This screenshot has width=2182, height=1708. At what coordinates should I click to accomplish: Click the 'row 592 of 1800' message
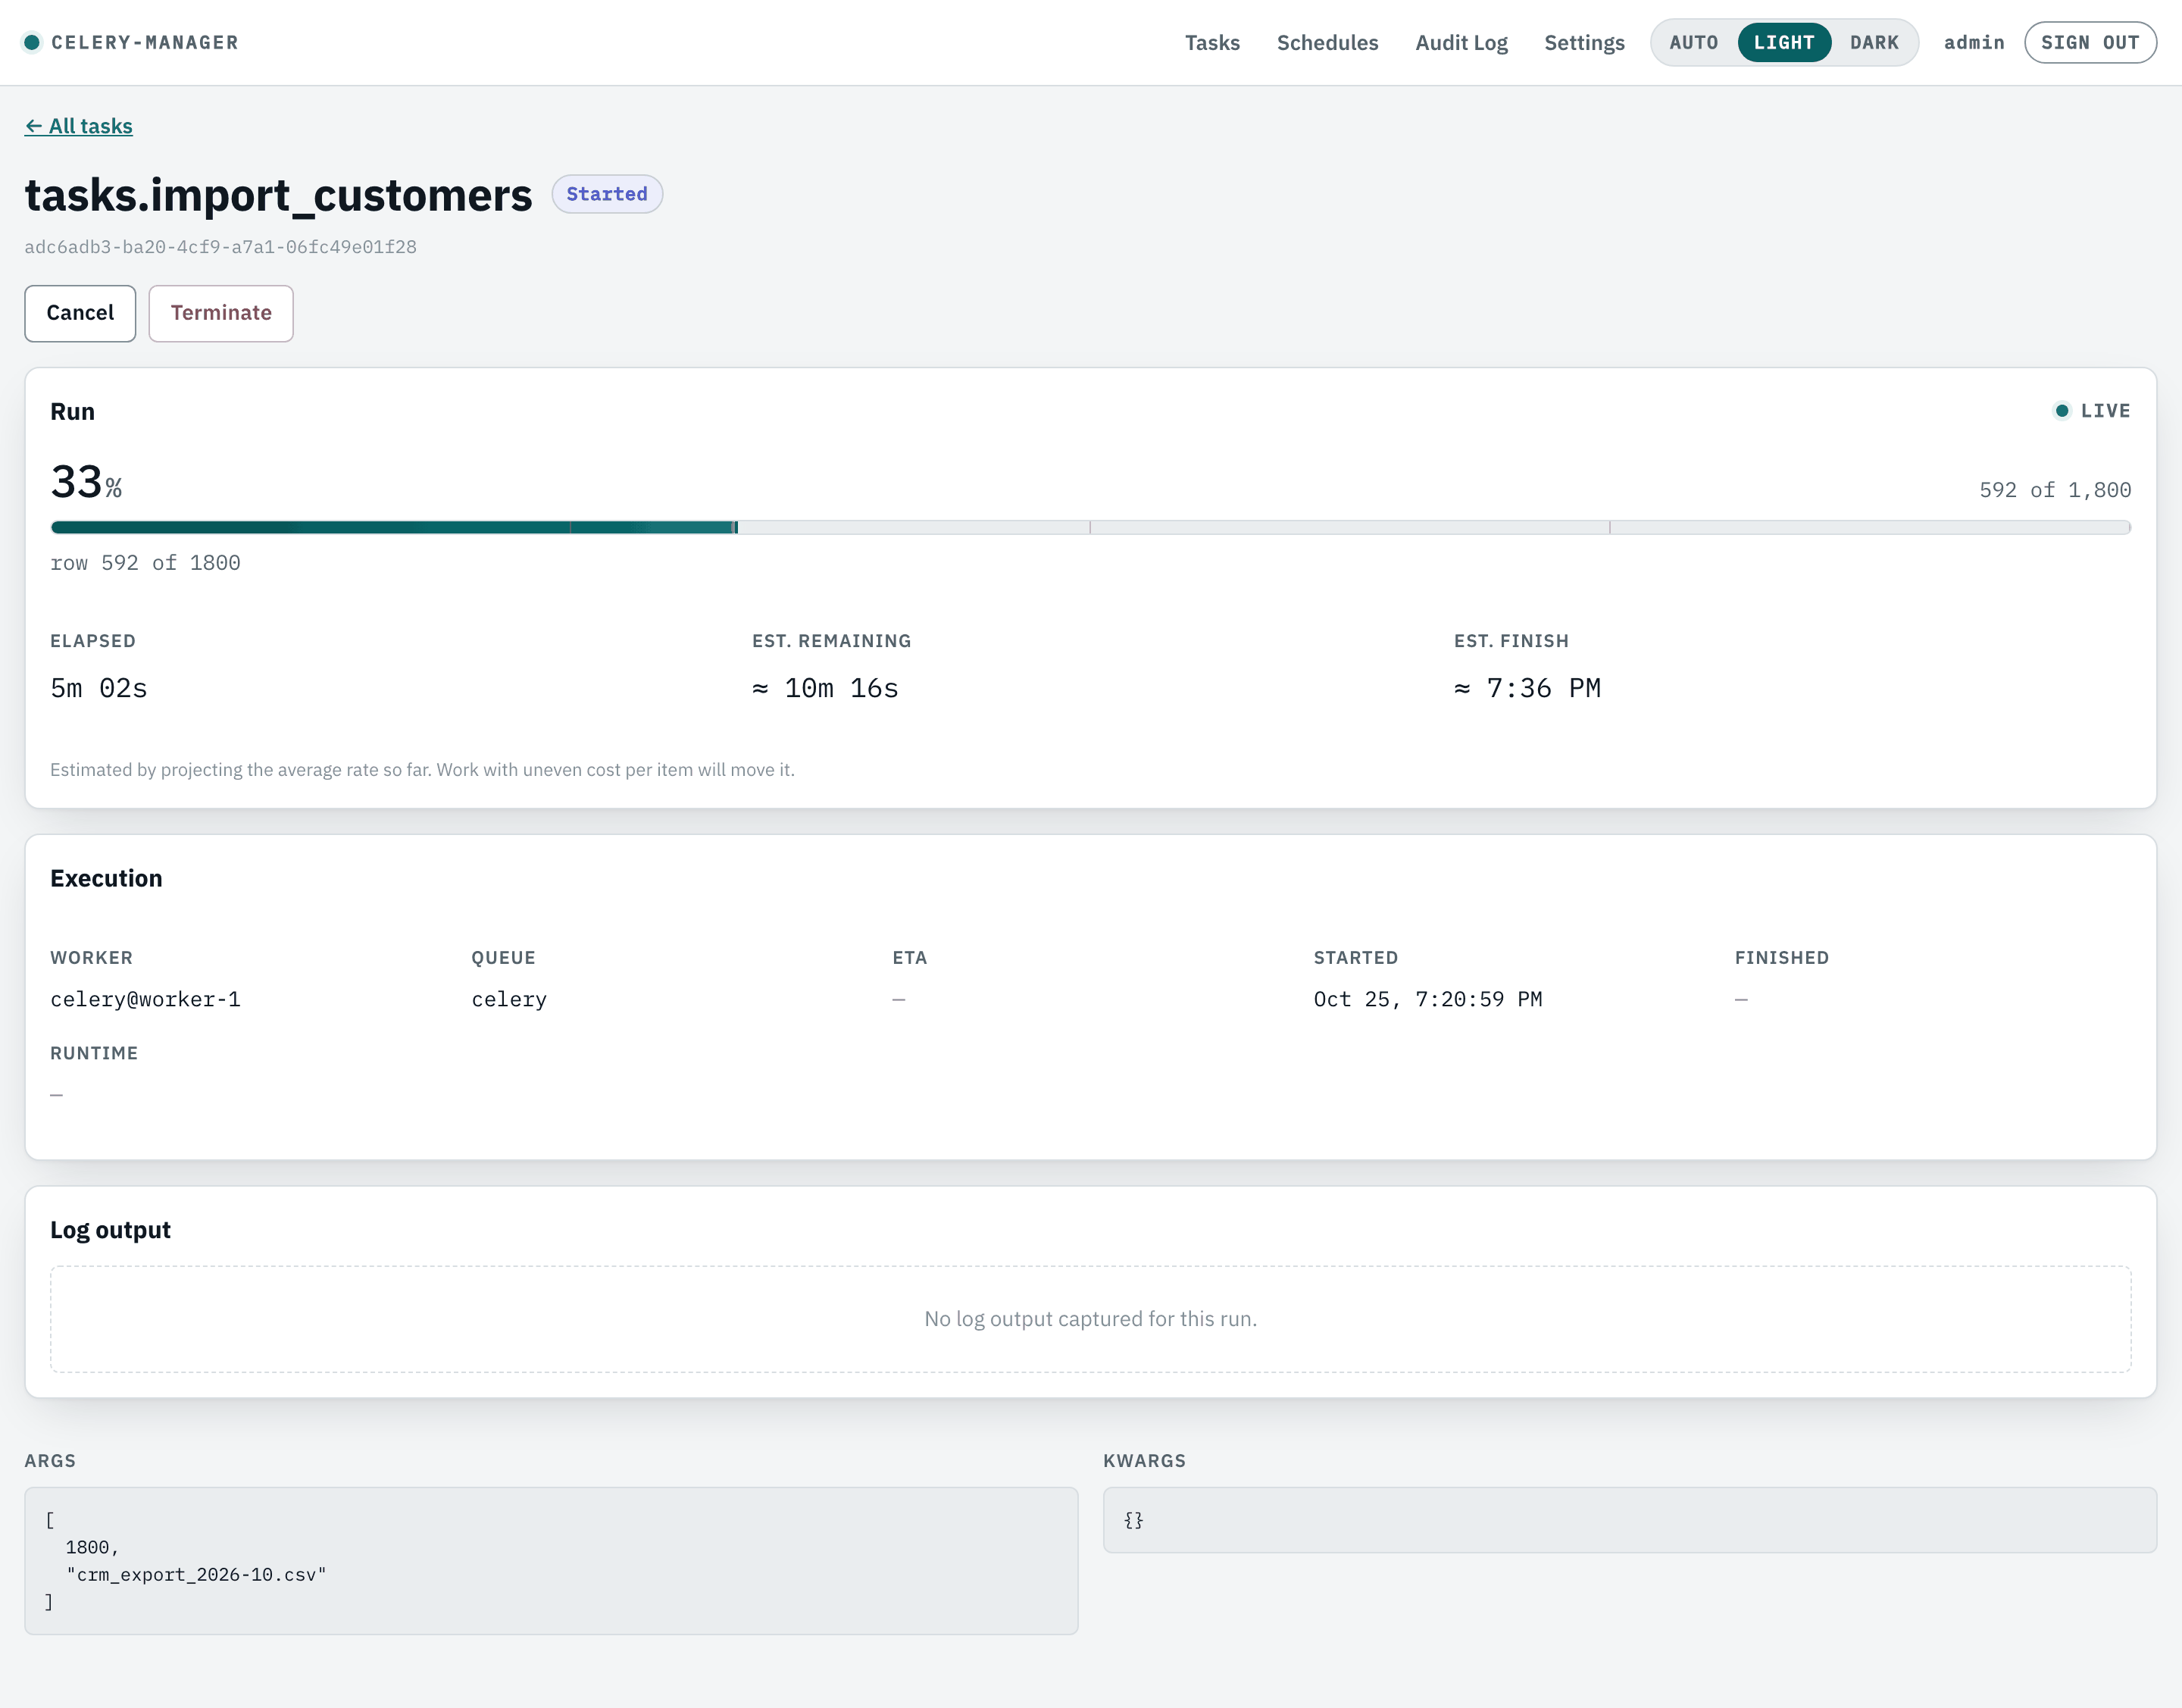coord(145,563)
